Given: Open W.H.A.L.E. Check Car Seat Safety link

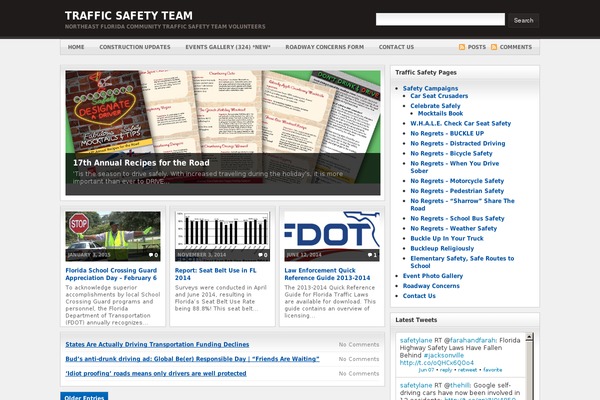Looking at the screenshot, I should click(x=460, y=124).
